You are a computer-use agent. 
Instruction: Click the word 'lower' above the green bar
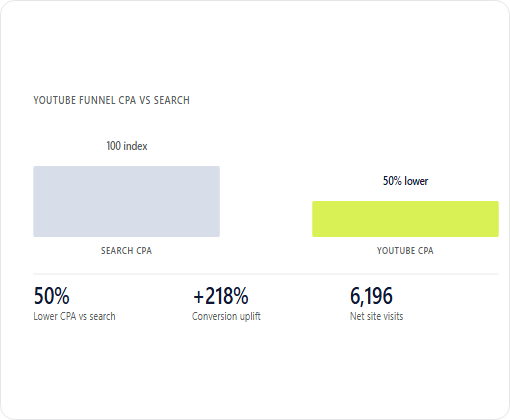(x=416, y=181)
